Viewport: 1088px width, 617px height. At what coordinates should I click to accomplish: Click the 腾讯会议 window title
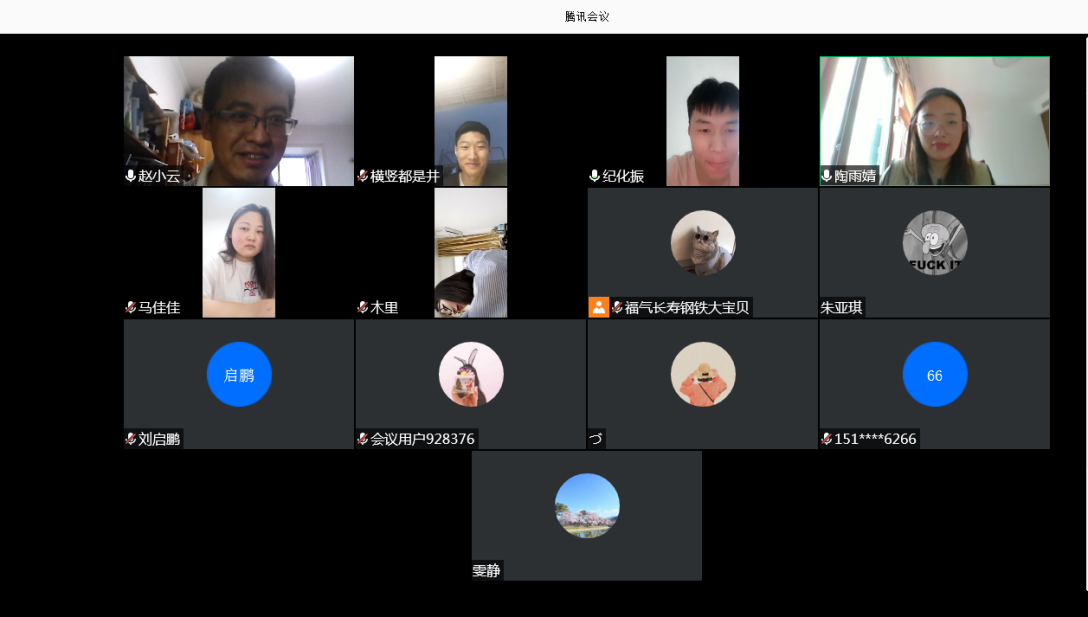[x=587, y=16]
